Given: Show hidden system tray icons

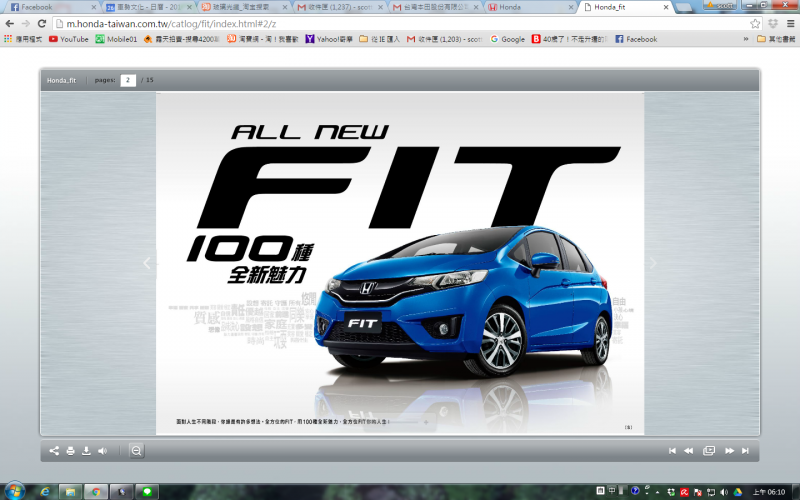Looking at the screenshot, I should click(x=658, y=492).
